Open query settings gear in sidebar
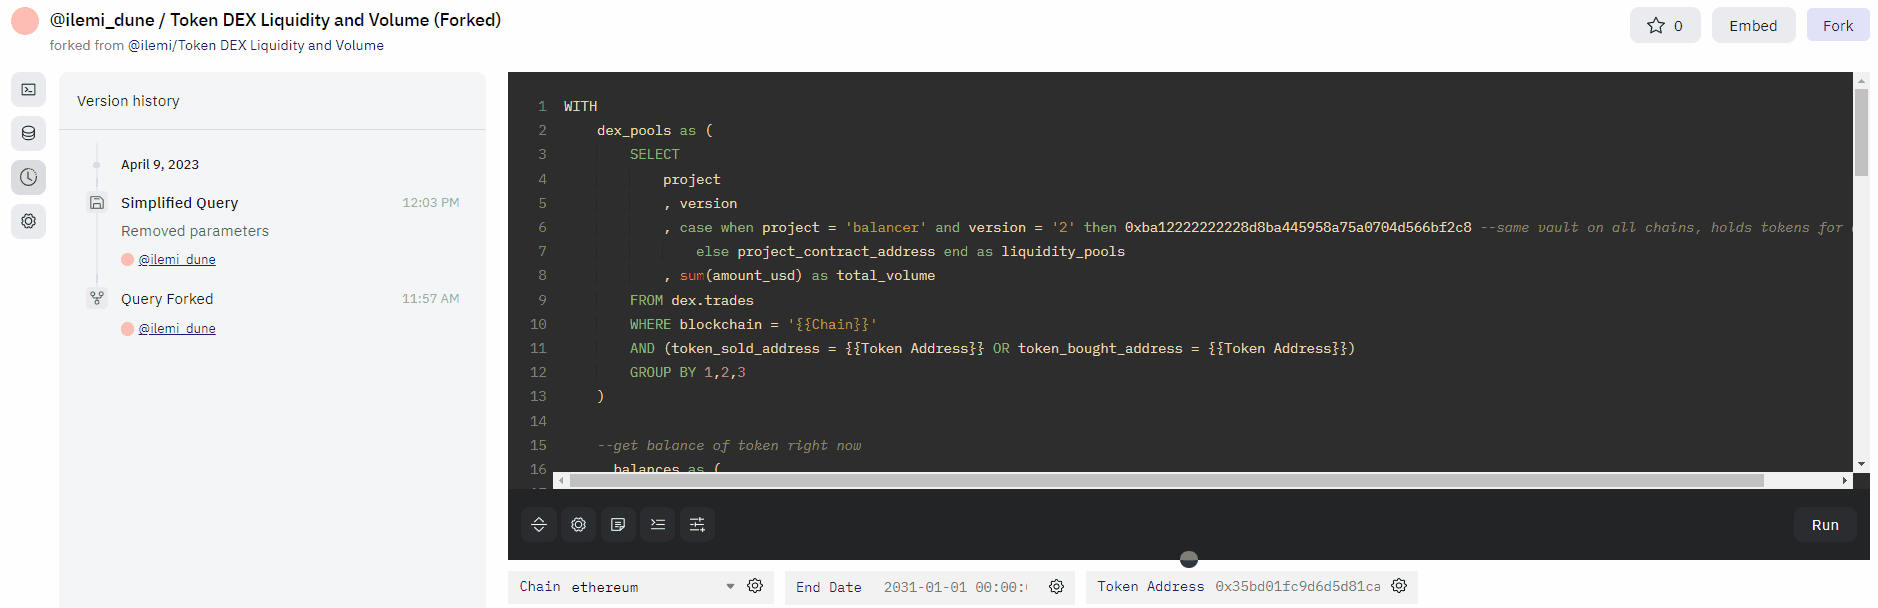Image resolution: width=1878 pixels, height=608 pixels. tap(29, 221)
